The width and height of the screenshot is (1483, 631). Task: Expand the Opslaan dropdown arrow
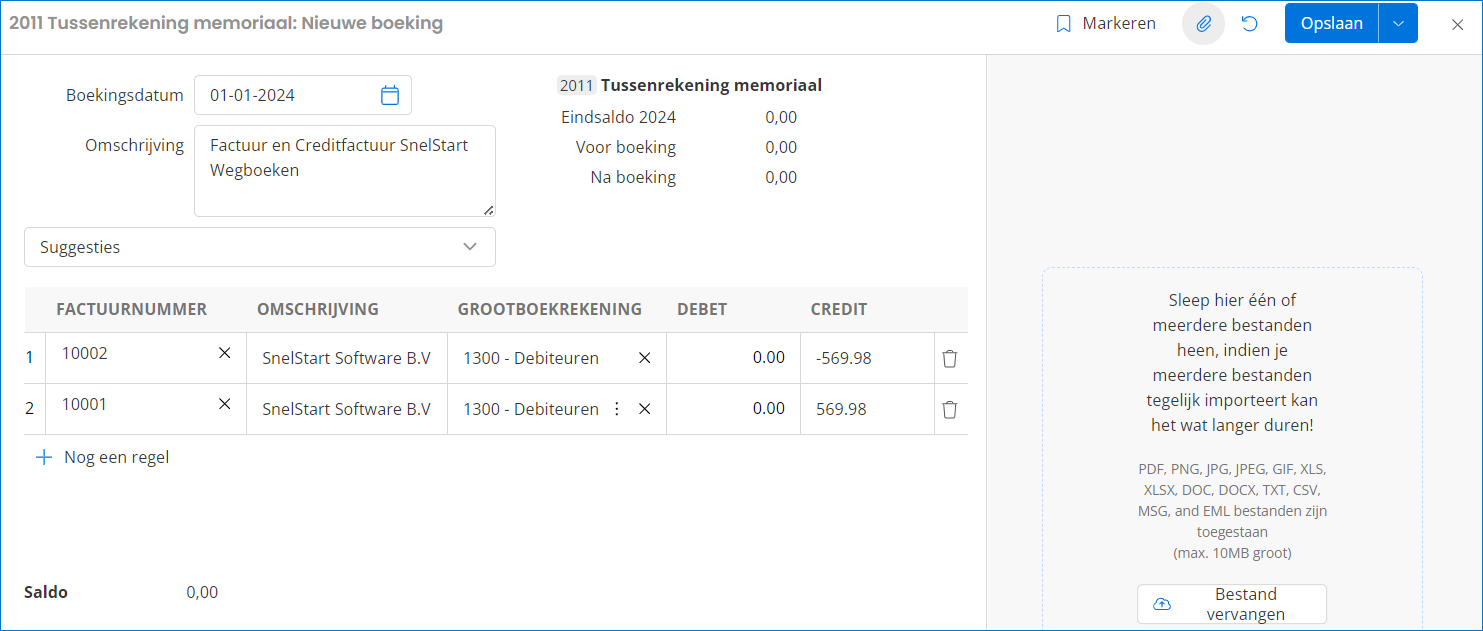[x=1398, y=24]
